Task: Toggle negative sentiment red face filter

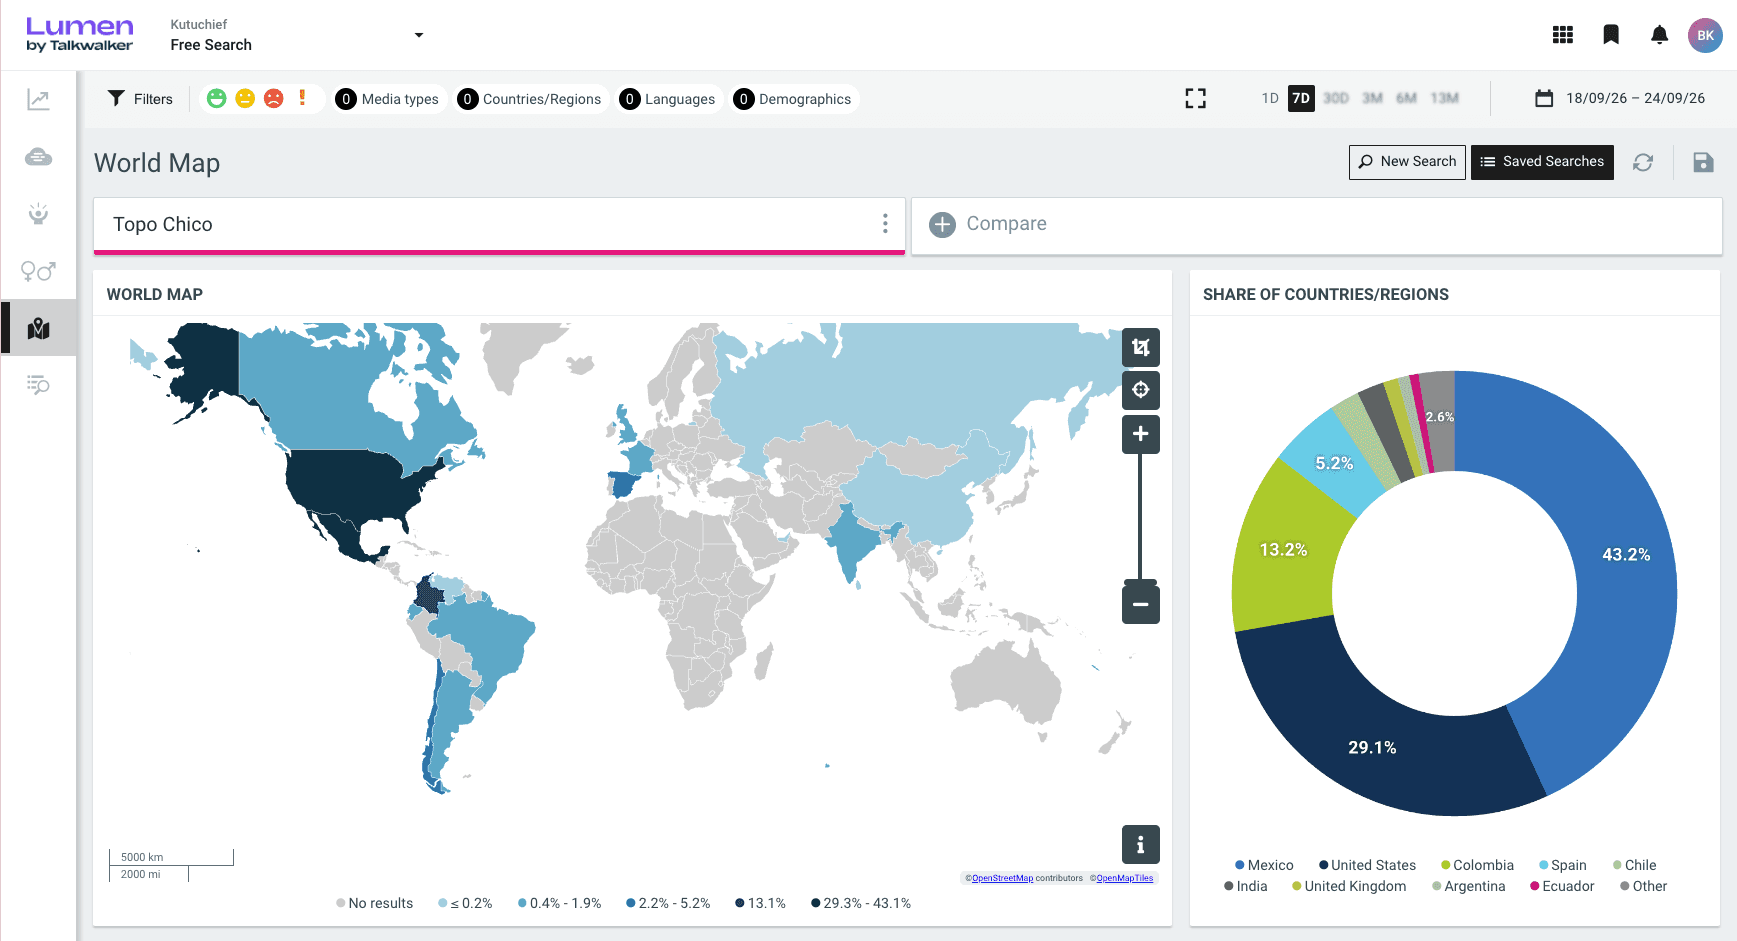Action: click(273, 98)
